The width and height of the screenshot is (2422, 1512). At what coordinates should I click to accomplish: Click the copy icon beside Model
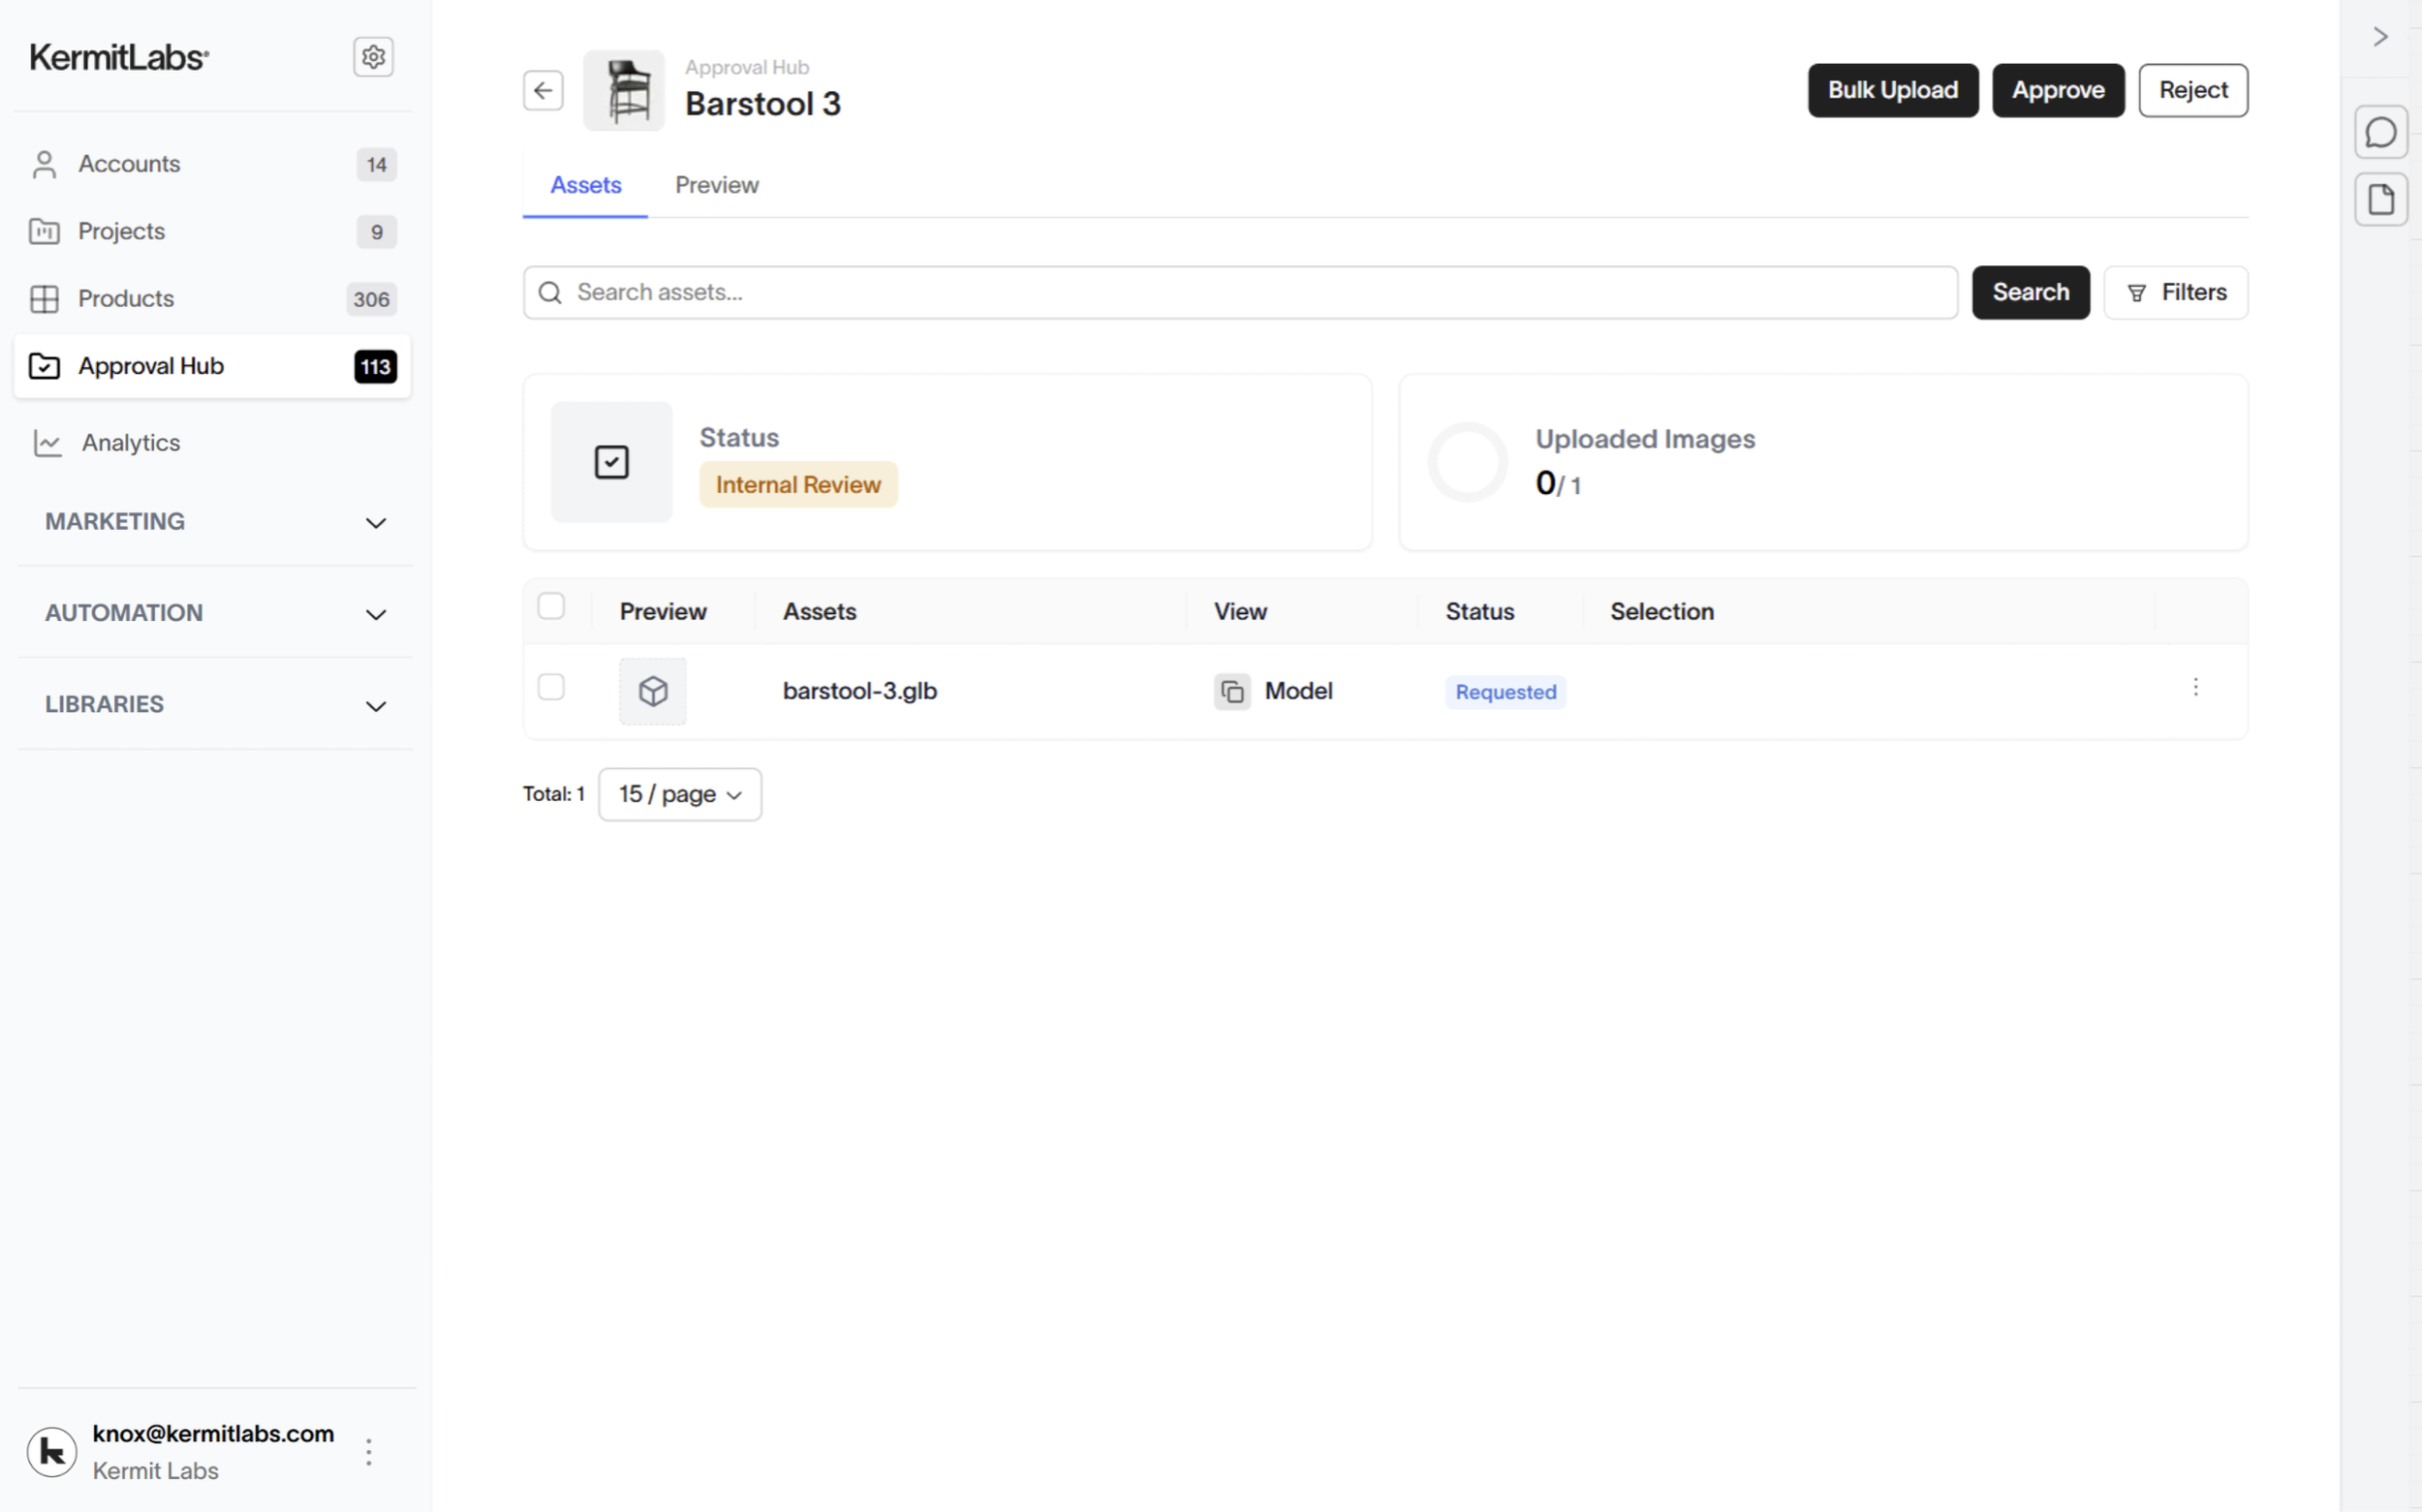[x=1232, y=691]
